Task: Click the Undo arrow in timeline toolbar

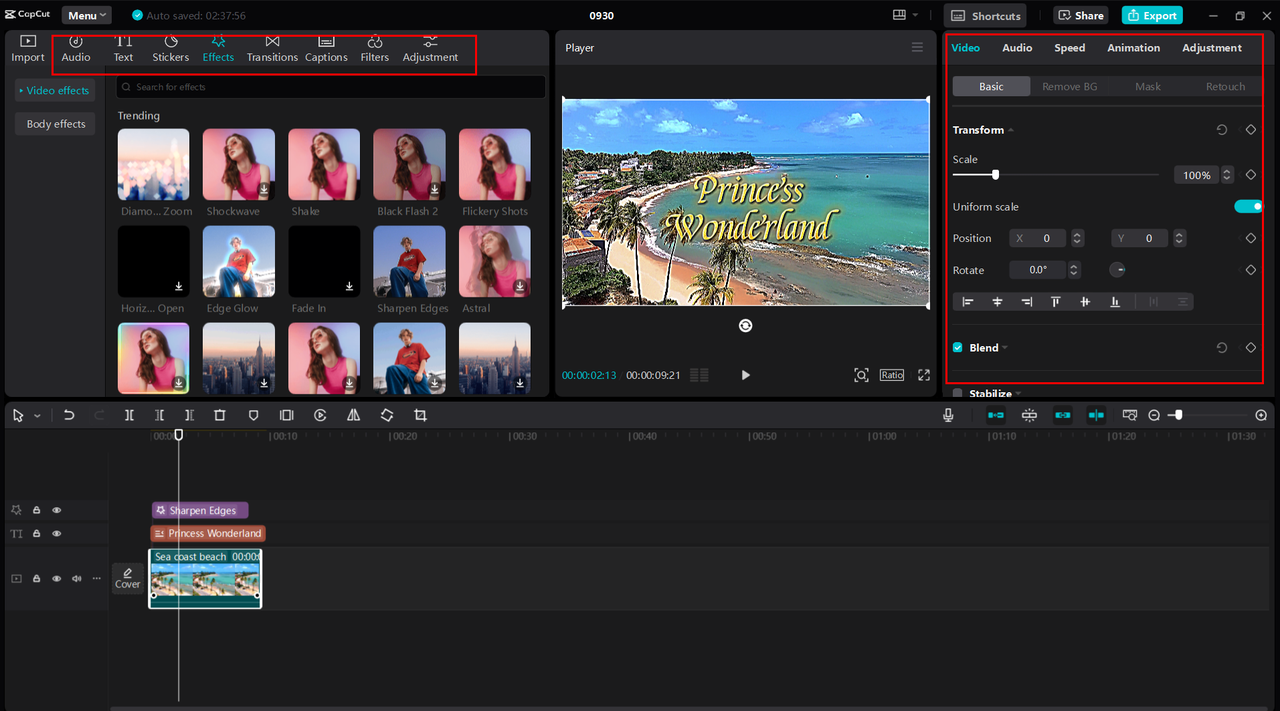Action: (x=69, y=415)
